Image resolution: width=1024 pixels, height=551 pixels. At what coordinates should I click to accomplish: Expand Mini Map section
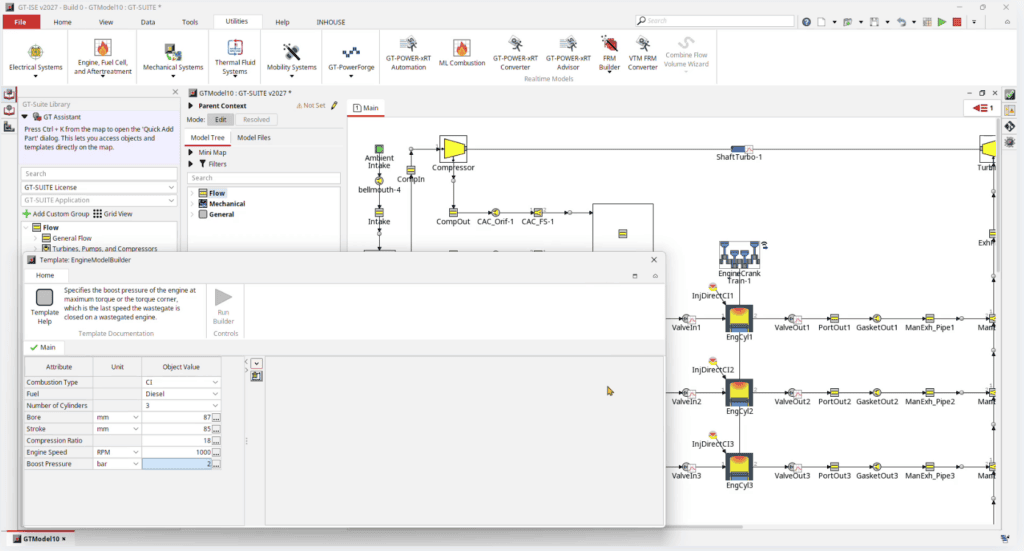191,152
